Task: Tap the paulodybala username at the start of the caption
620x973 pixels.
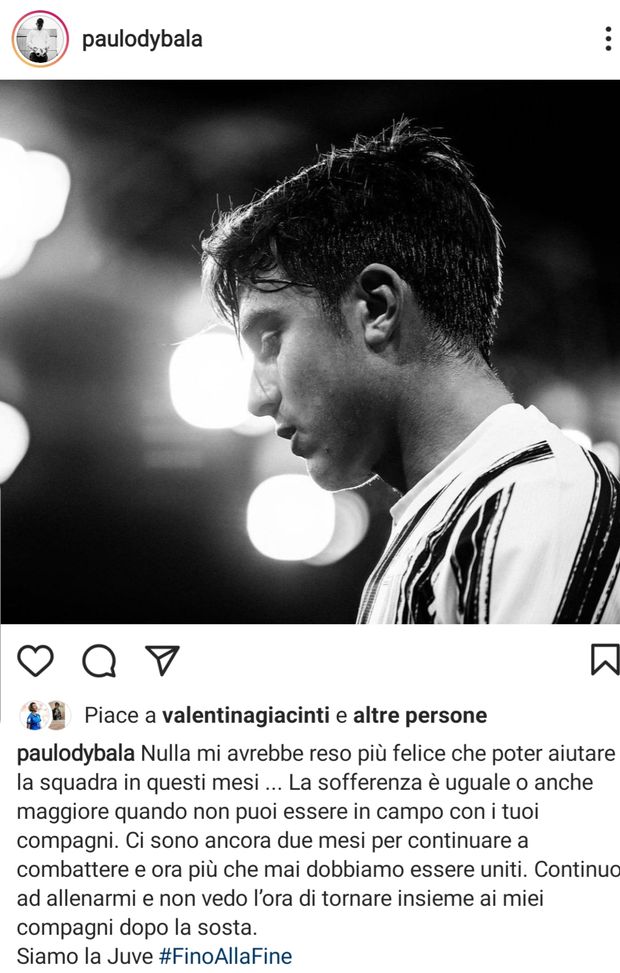Action: tap(76, 753)
